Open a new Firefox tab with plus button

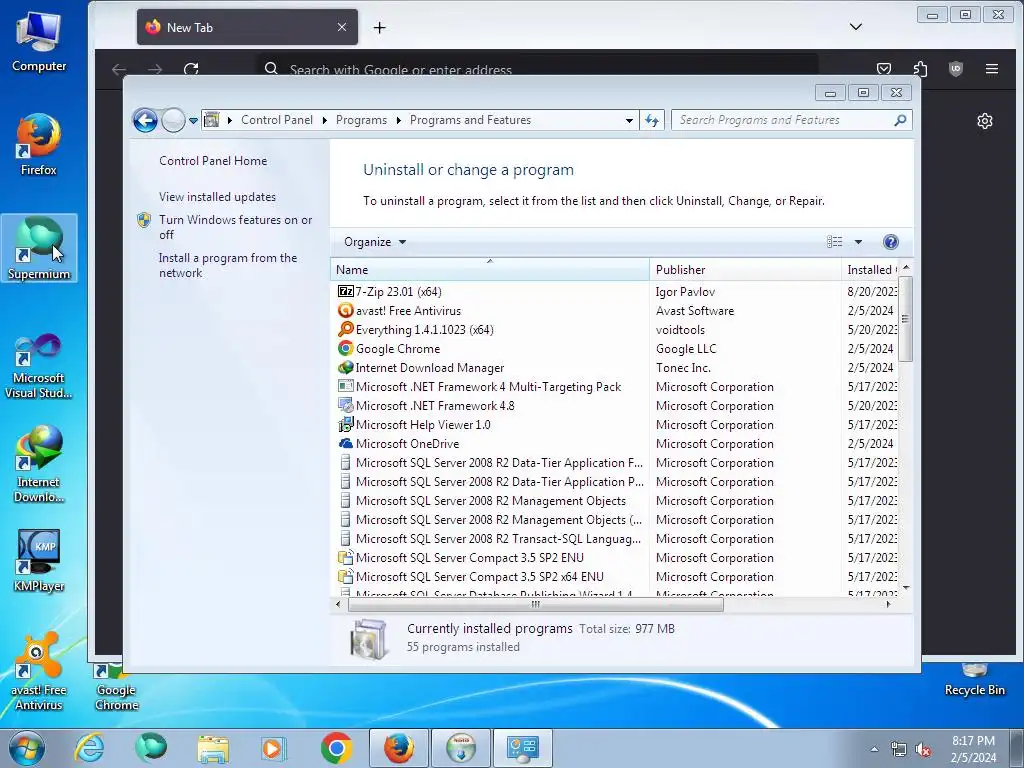[x=379, y=27]
